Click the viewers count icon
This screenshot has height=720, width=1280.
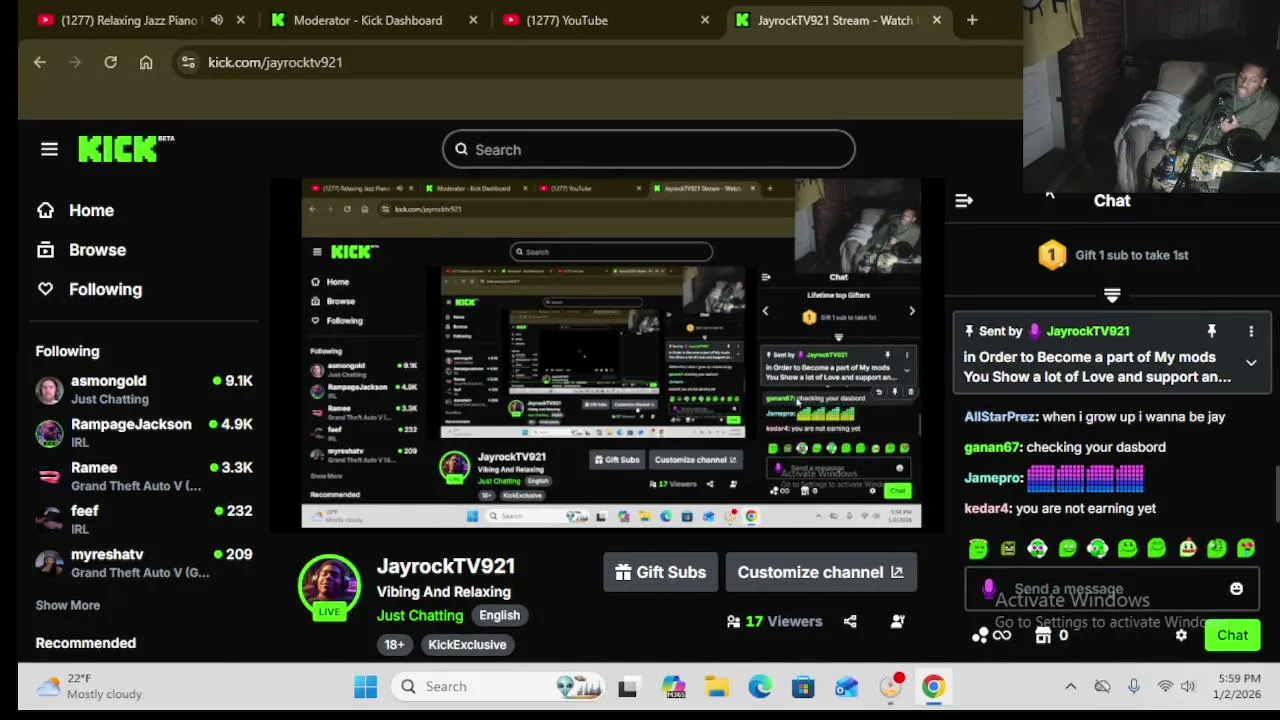tap(734, 621)
